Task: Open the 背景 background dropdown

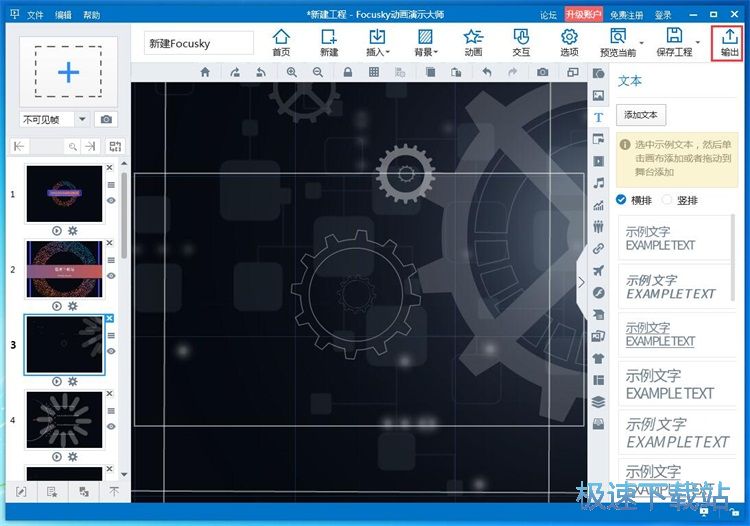Action: [x=426, y=43]
